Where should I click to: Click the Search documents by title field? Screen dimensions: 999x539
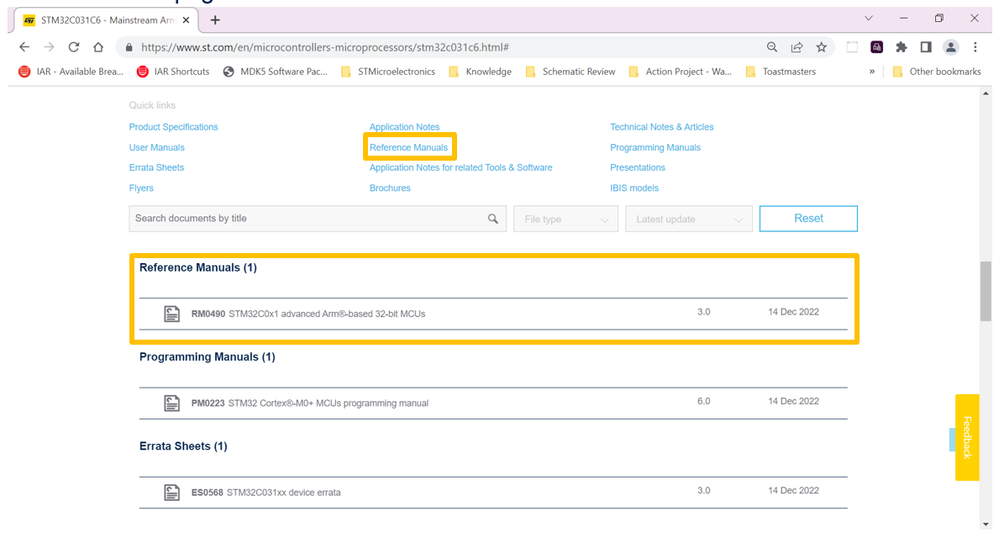pyautogui.click(x=317, y=219)
